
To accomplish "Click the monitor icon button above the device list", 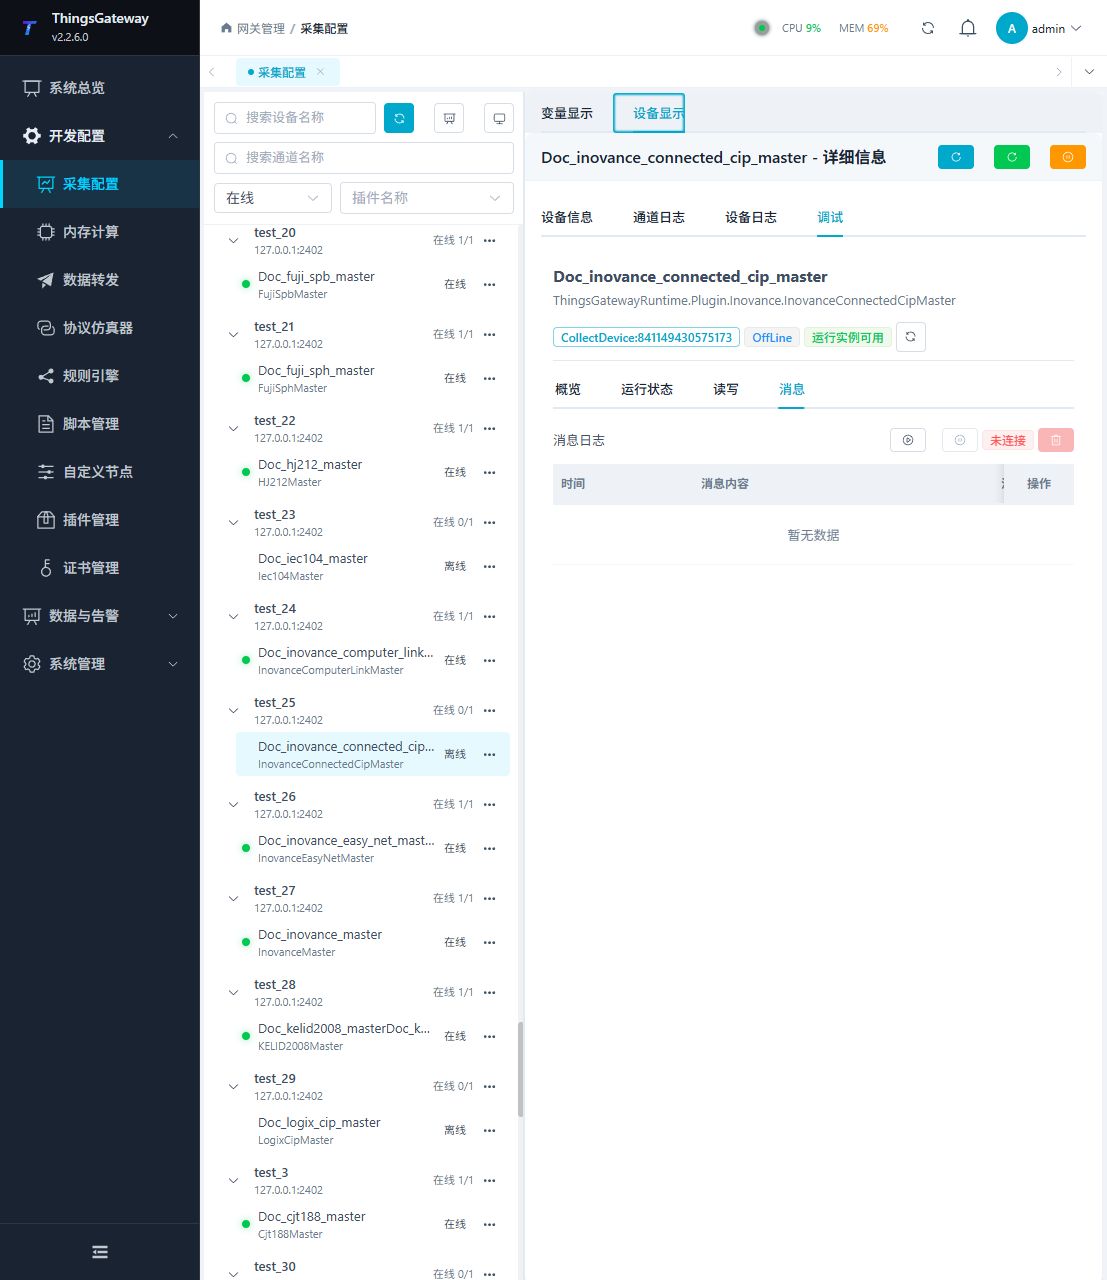I will pos(499,118).
